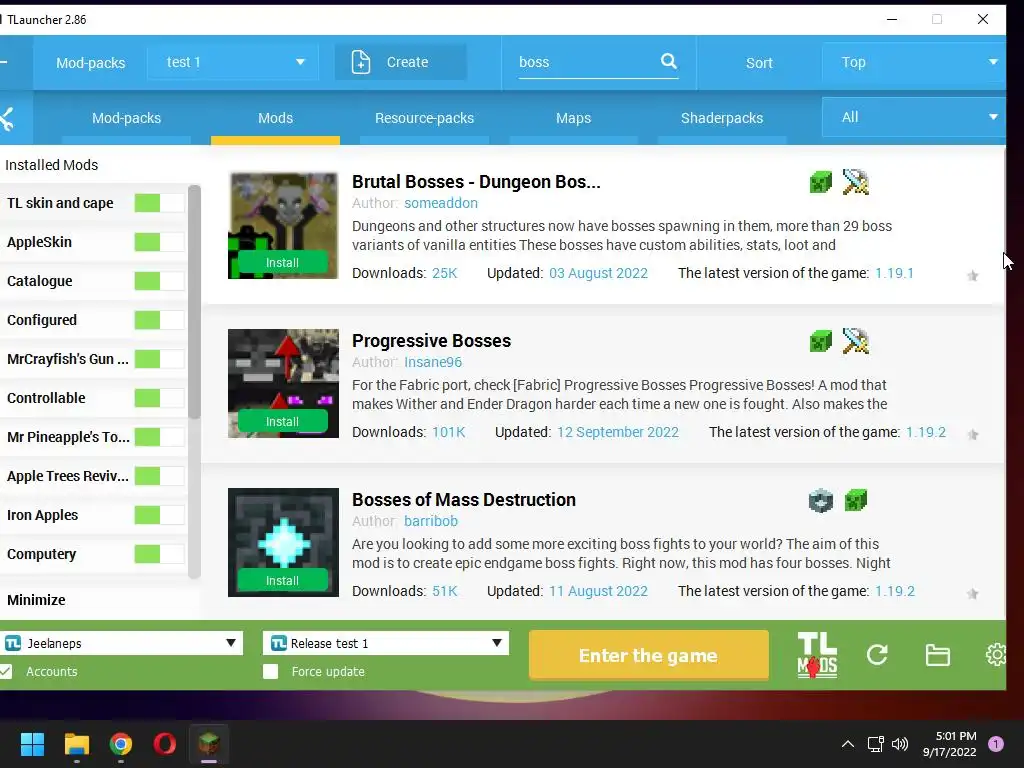Viewport: 1024px width, 768px height.
Task: Click the Create mod-pack document icon
Action: [x=360, y=62]
